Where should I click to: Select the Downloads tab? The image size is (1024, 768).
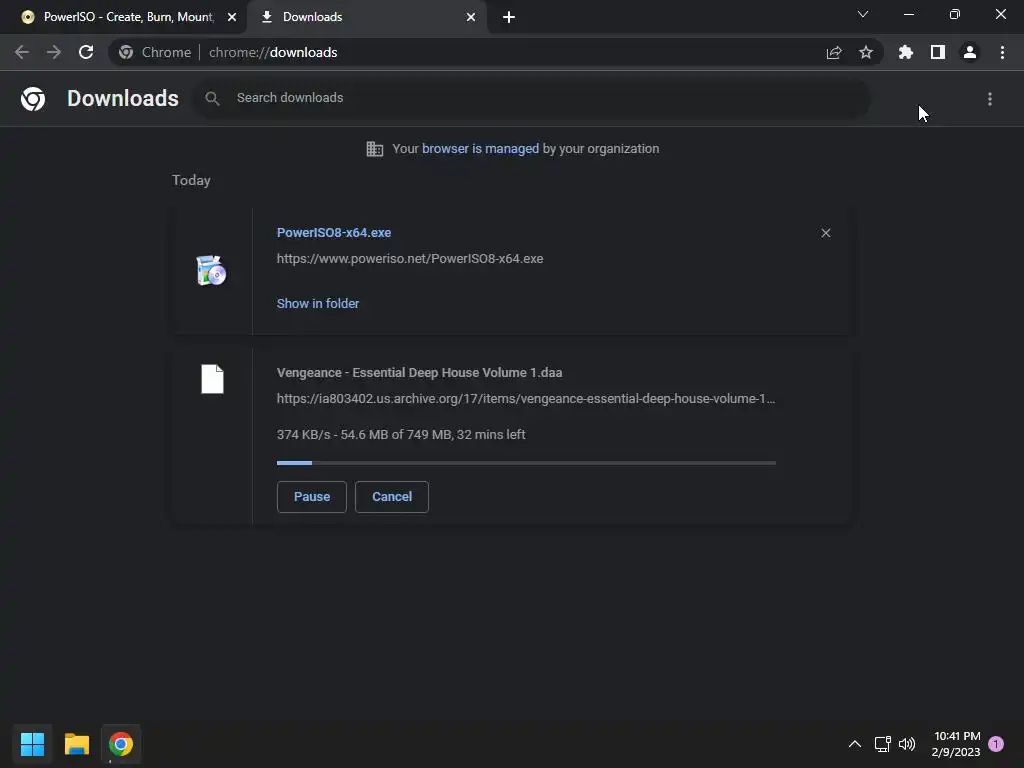click(366, 17)
